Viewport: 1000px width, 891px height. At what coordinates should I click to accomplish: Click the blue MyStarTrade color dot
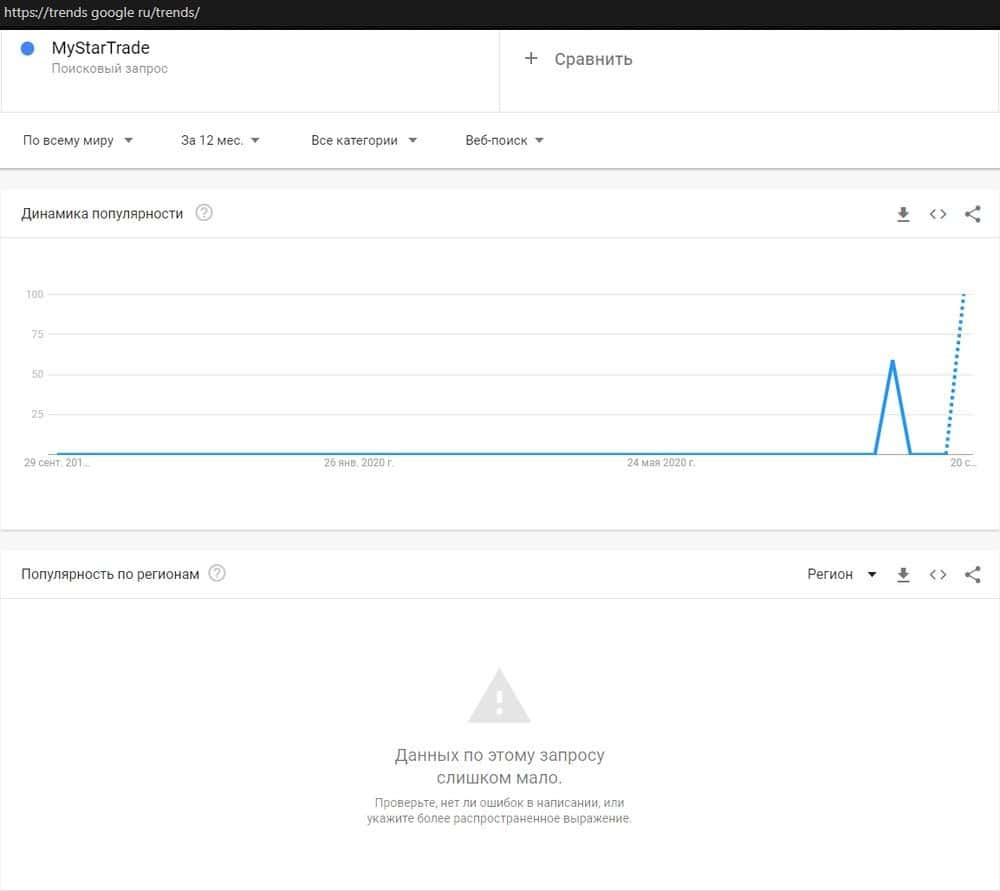pyautogui.click(x=27, y=48)
